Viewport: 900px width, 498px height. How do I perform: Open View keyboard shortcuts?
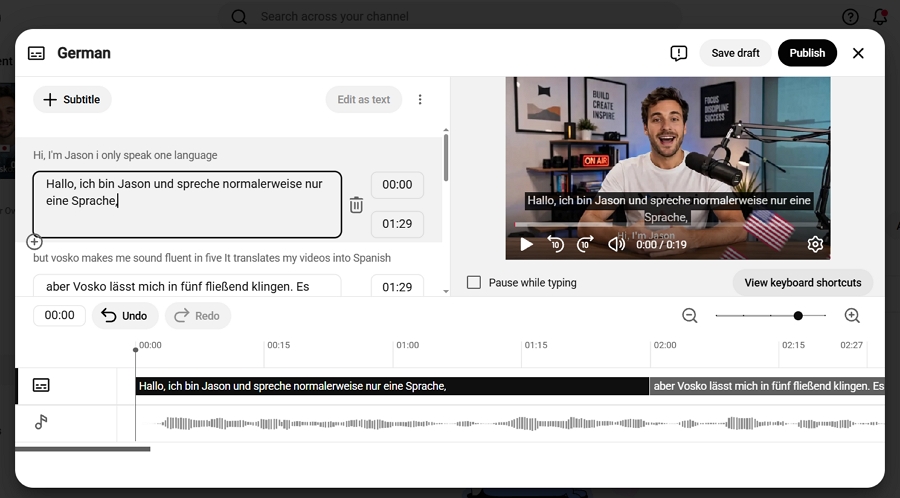point(802,283)
